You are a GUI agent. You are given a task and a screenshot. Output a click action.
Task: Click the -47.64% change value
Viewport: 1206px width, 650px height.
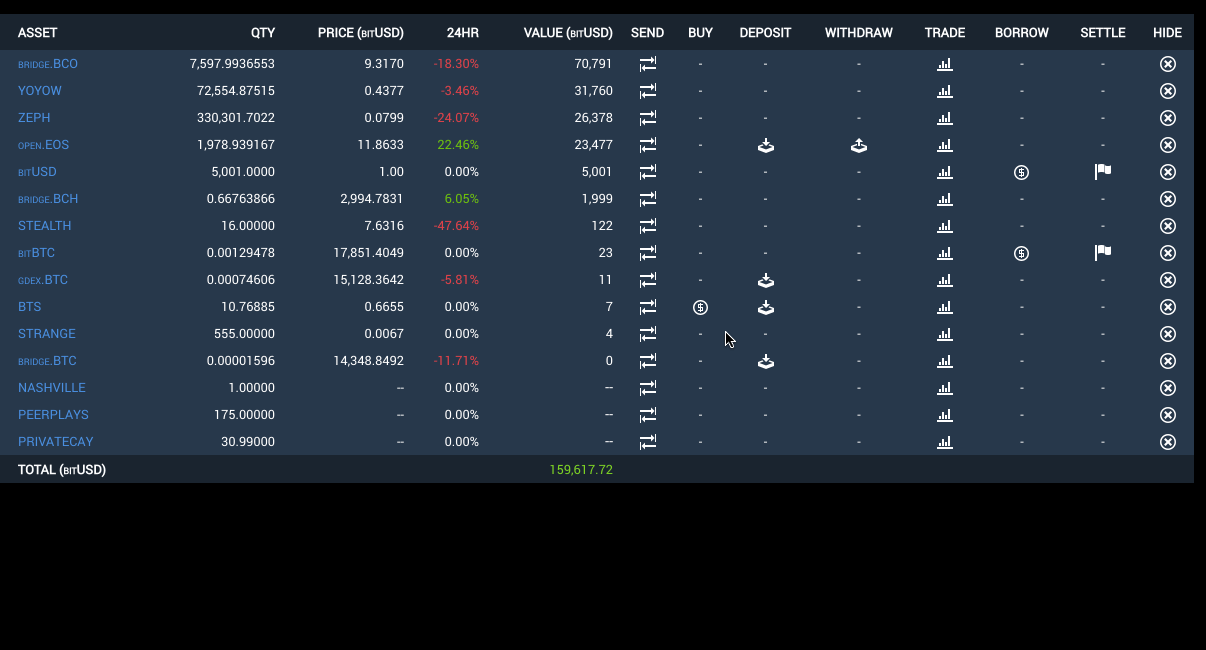(456, 226)
